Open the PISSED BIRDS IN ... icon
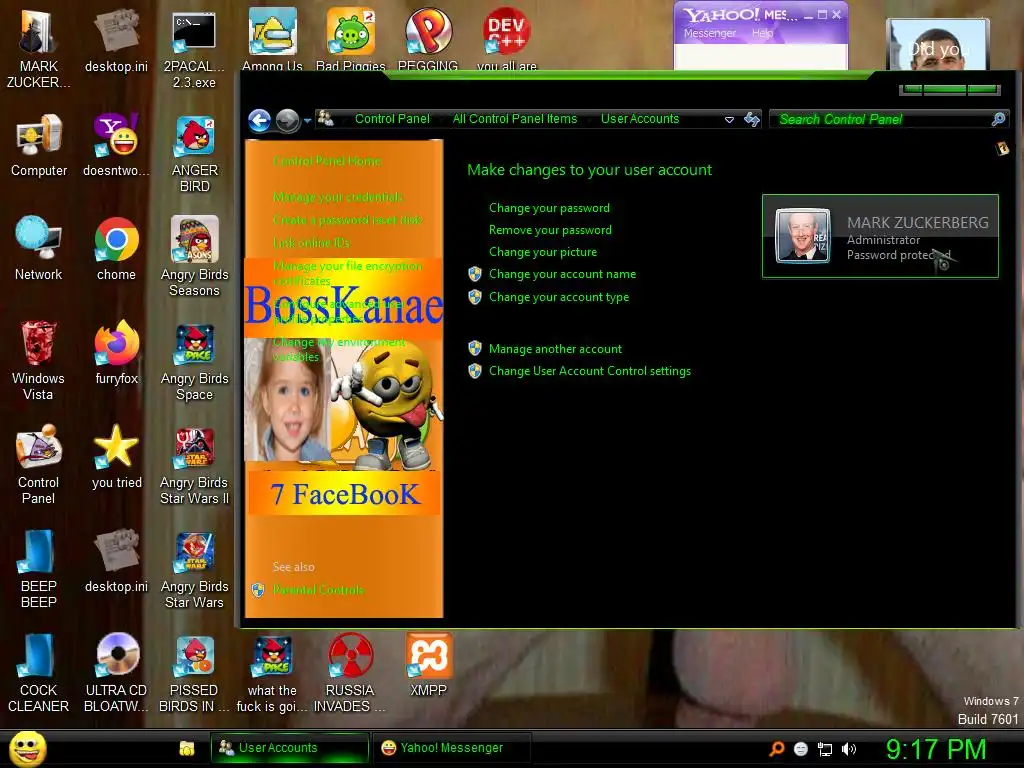 (194, 673)
